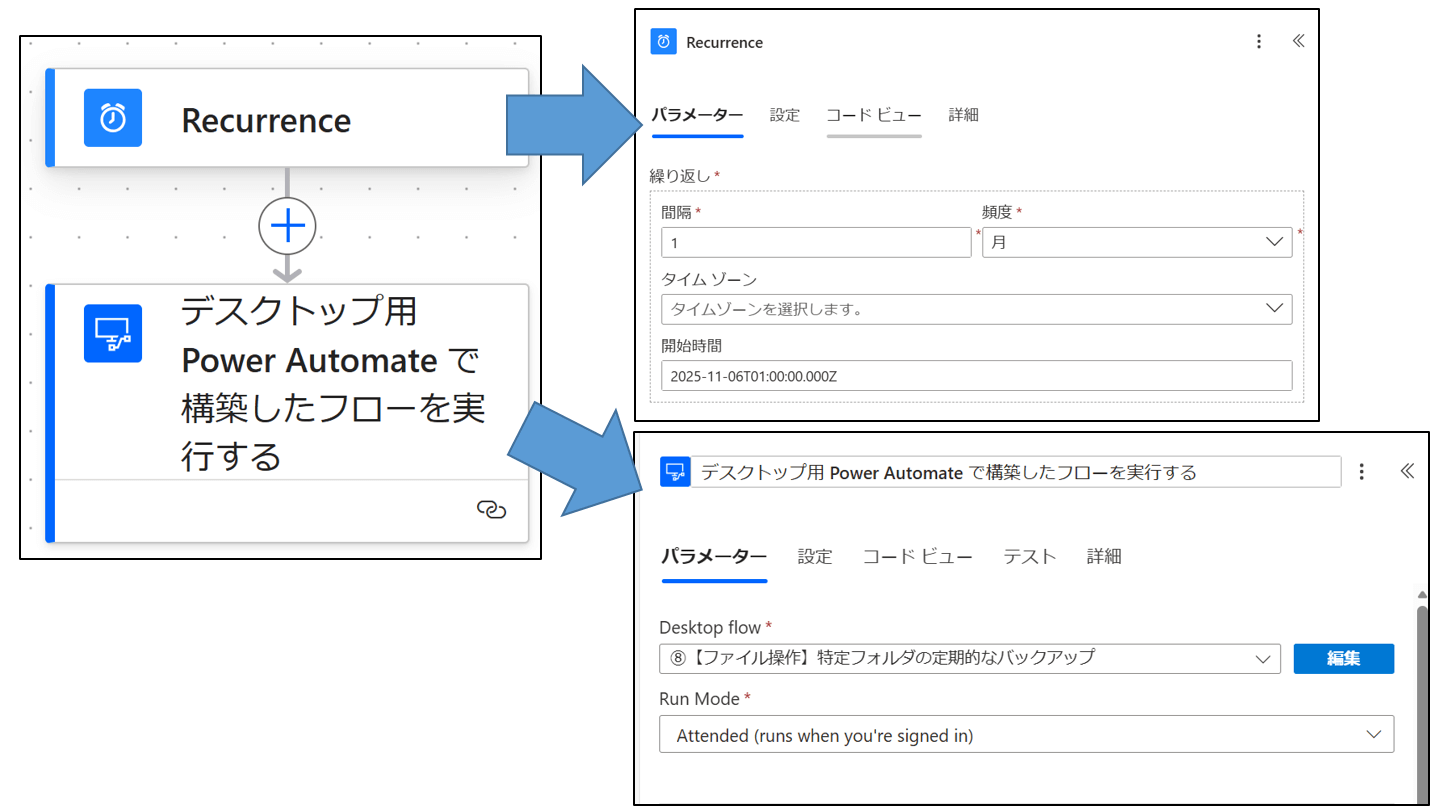The height and width of the screenshot is (806, 1432).
Task: Click the 開始時間 input field
Action: click(976, 375)
